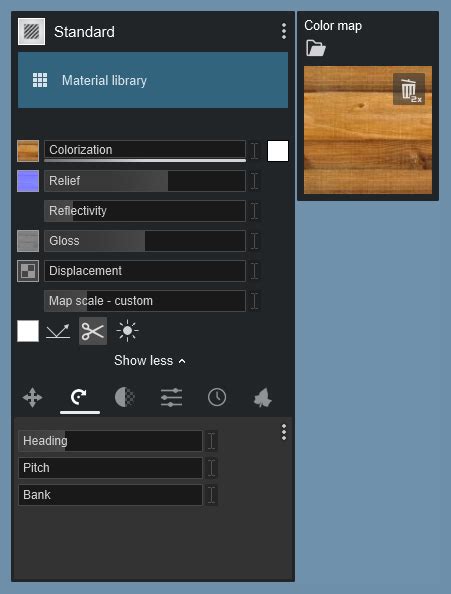Click the large wood Color map preview
Screen dimensions: 451x594
[368, 130]
